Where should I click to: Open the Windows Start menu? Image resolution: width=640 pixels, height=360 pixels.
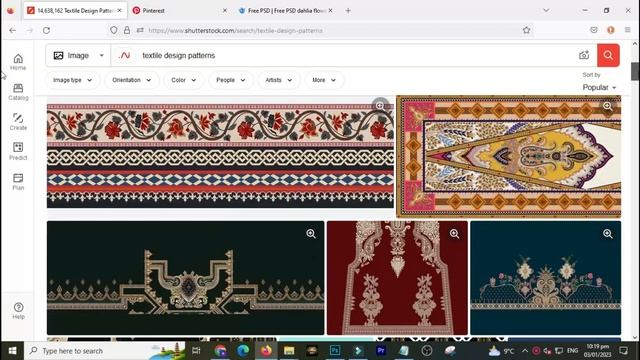pyautogui.click(x=12, y=351)
